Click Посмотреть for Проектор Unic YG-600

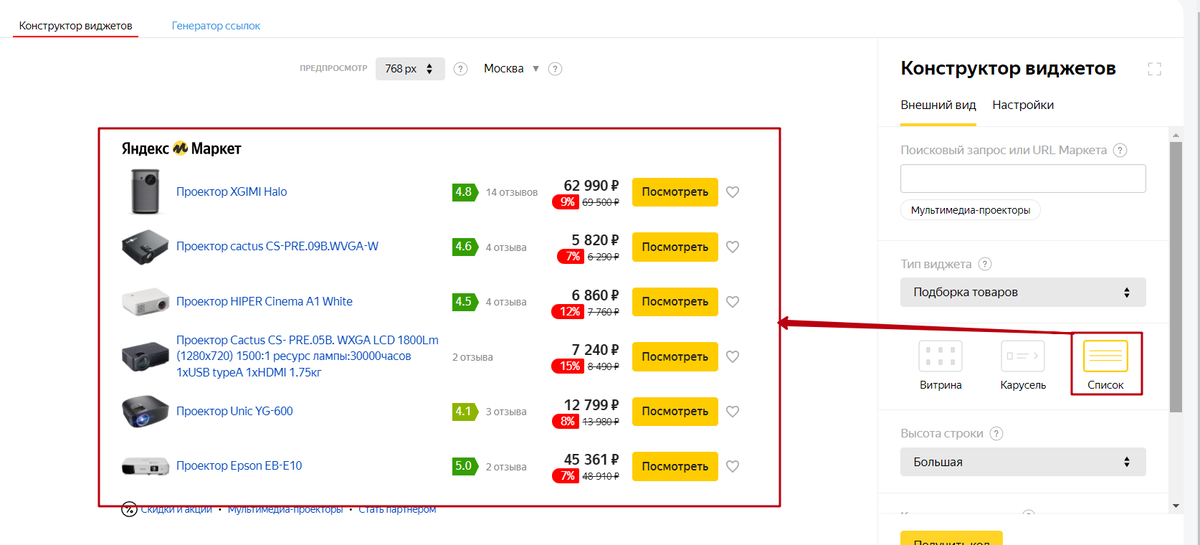(x=675, y=412)
